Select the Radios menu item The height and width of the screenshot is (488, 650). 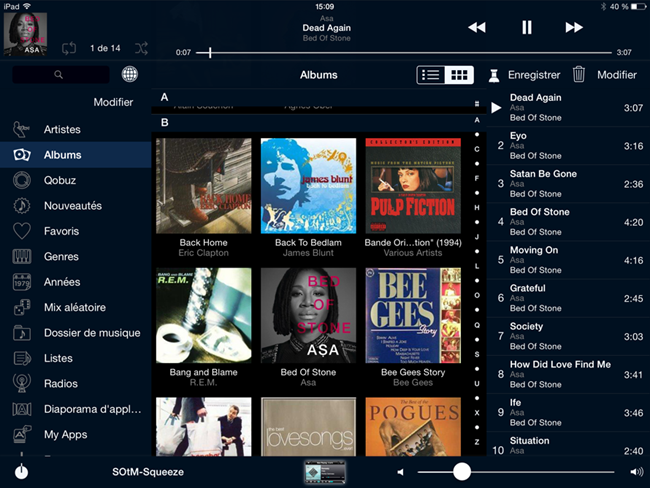click(75, 384)
